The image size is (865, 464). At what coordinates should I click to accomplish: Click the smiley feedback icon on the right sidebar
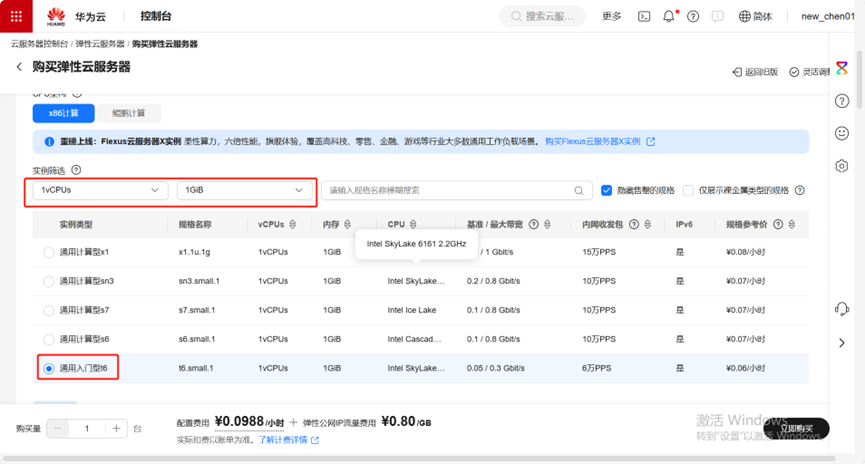(x=841, y=134)
